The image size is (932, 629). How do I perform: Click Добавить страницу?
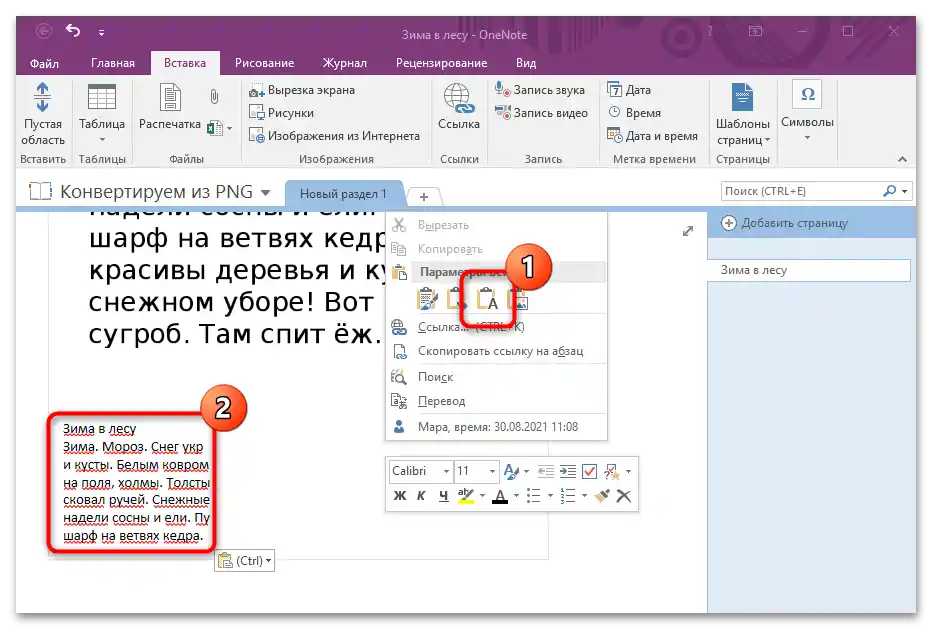(x=785, y=223)
